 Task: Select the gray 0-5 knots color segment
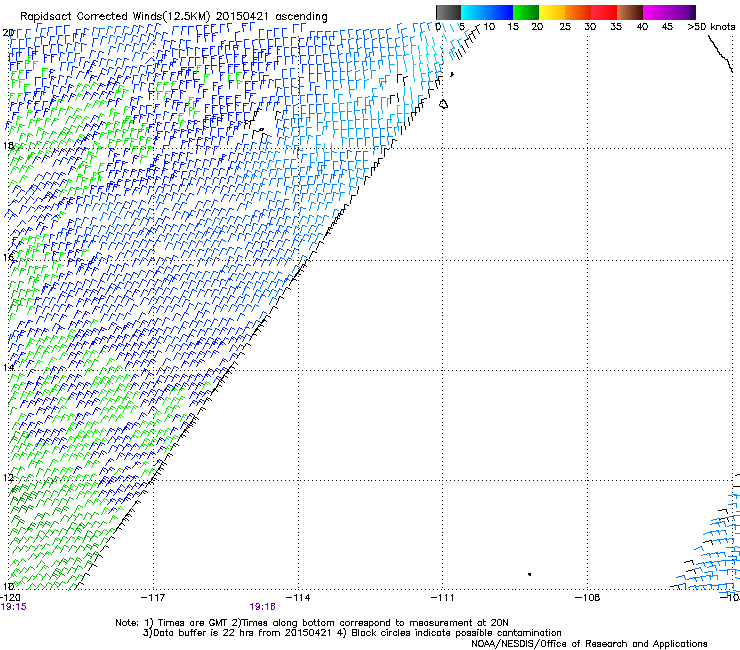(448, 12)
